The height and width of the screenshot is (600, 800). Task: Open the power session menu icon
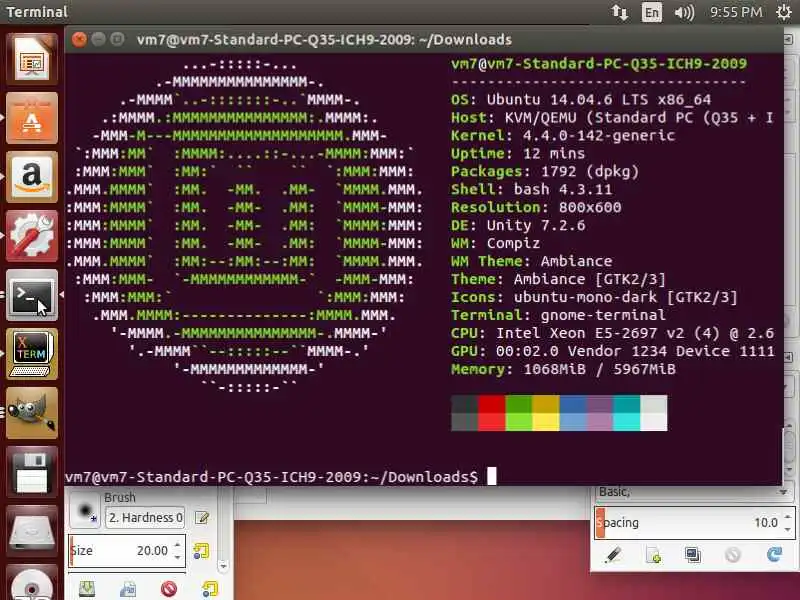[784, 12]
